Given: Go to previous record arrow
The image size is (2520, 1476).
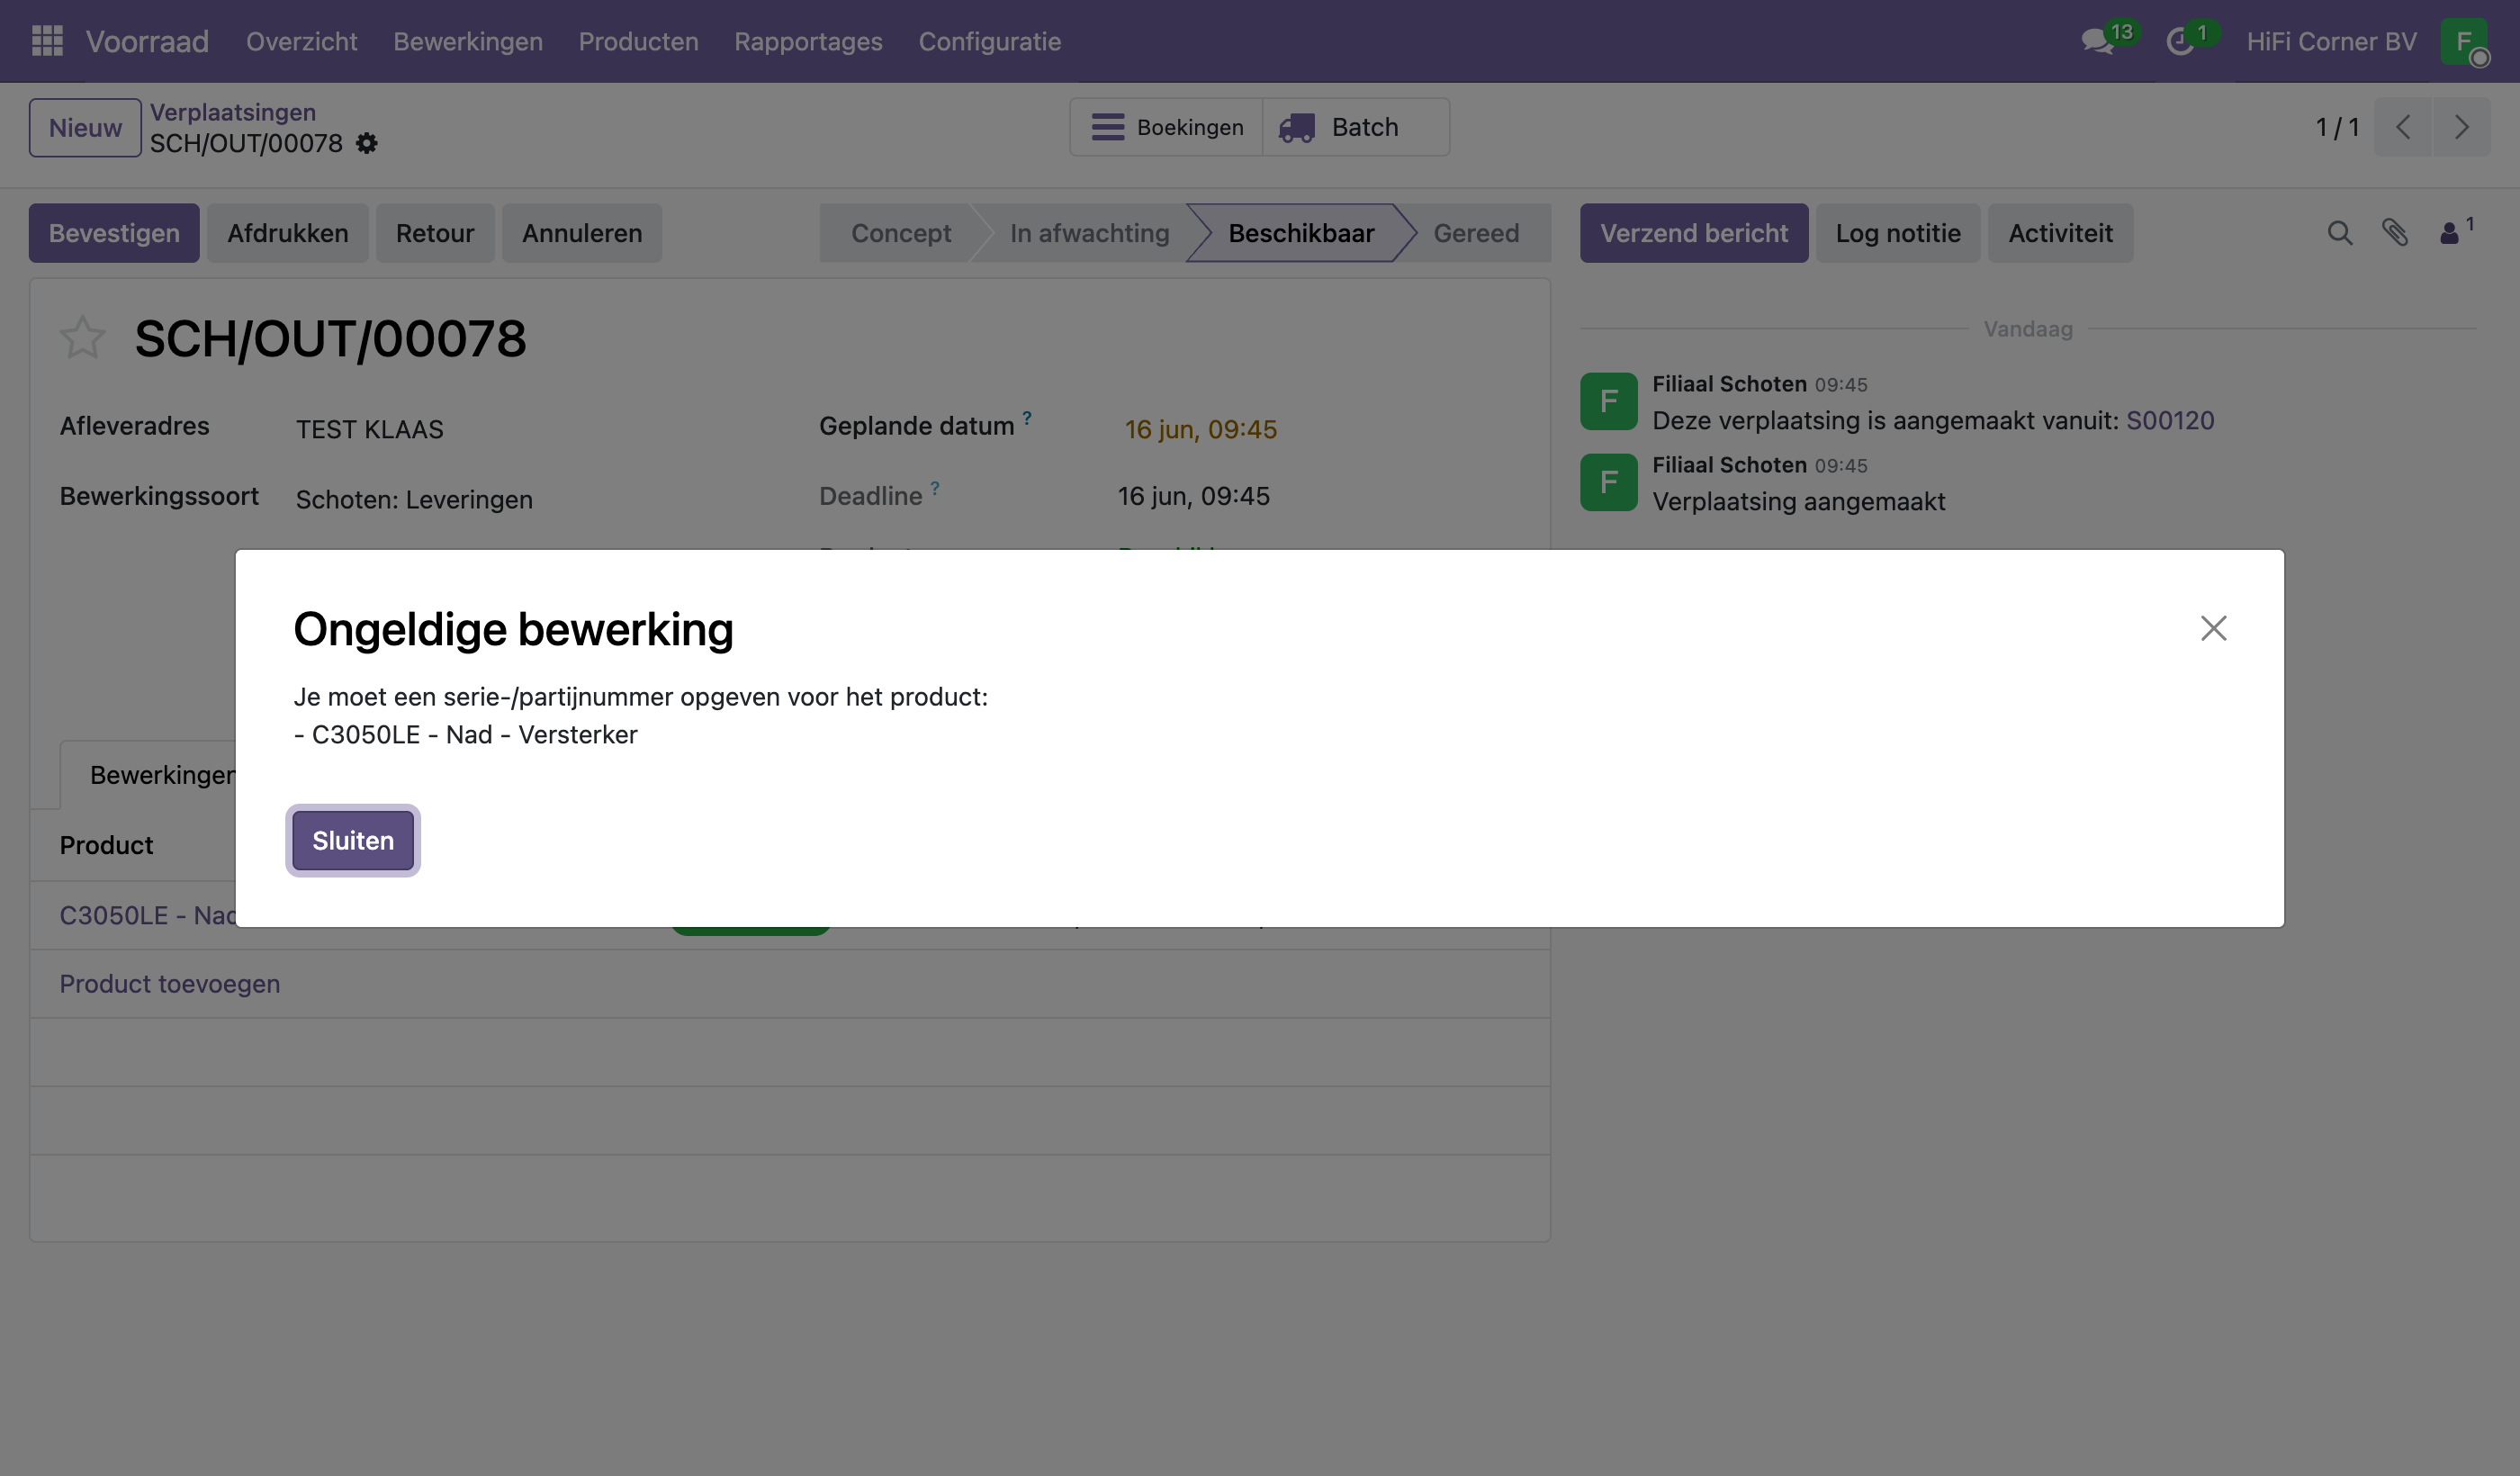Looking at the screenshot, I should coord(2403,127).
